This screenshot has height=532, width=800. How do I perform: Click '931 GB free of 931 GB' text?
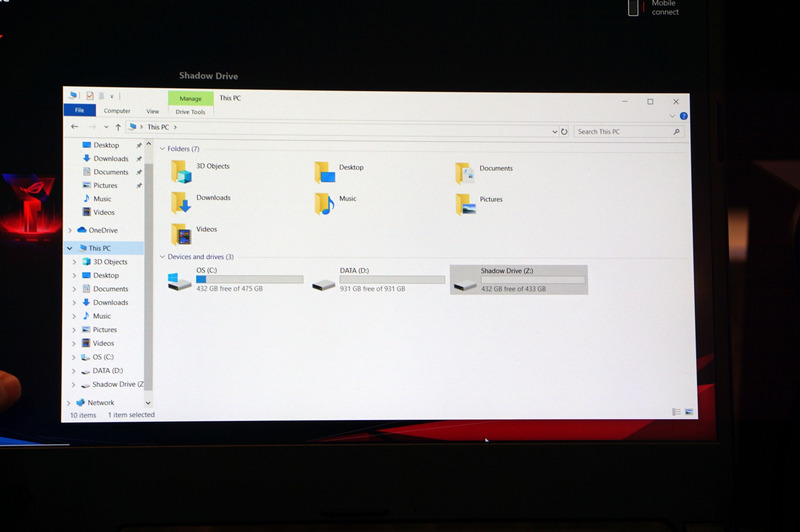(x=372, y=289)
